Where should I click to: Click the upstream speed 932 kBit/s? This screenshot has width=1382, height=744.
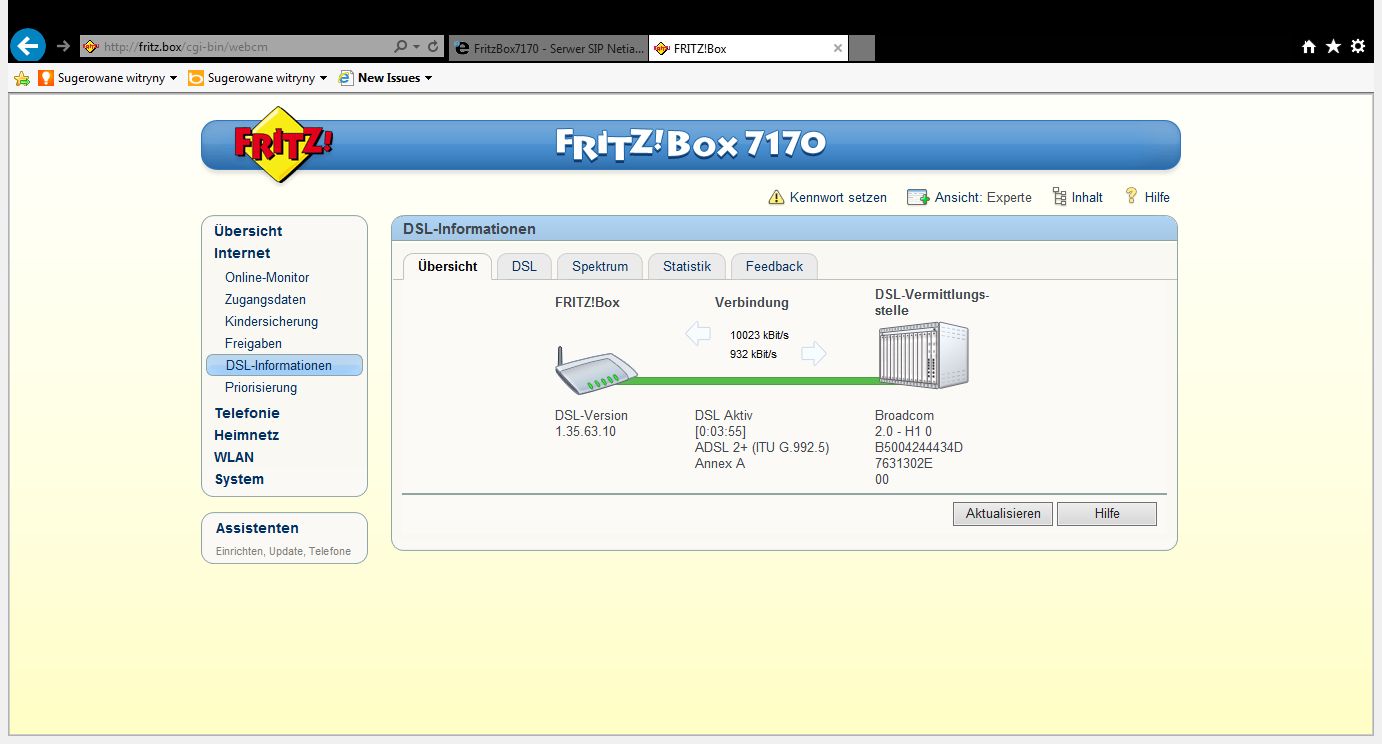(x=753, y=354)
